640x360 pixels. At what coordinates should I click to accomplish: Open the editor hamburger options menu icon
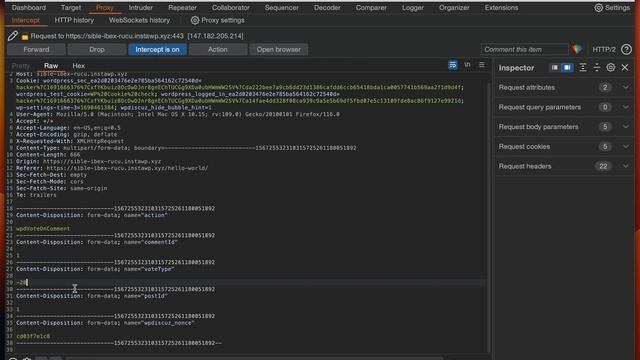[x=482, y=65]
